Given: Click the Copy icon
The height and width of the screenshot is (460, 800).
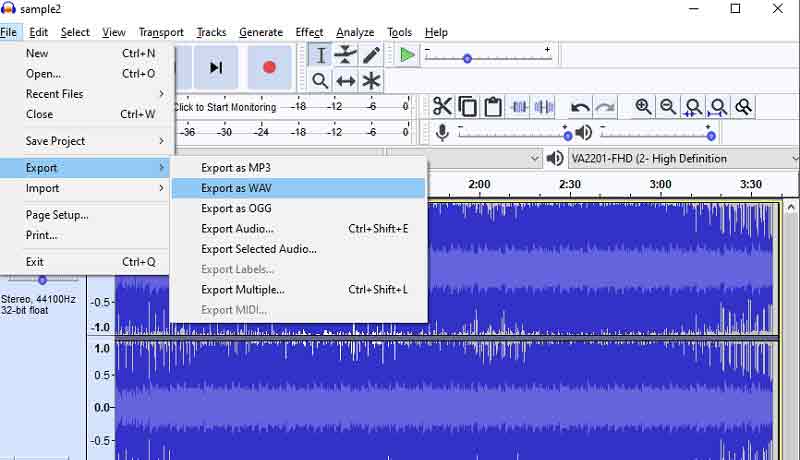Looking at the screenshot, I should (x=467, y=107).
